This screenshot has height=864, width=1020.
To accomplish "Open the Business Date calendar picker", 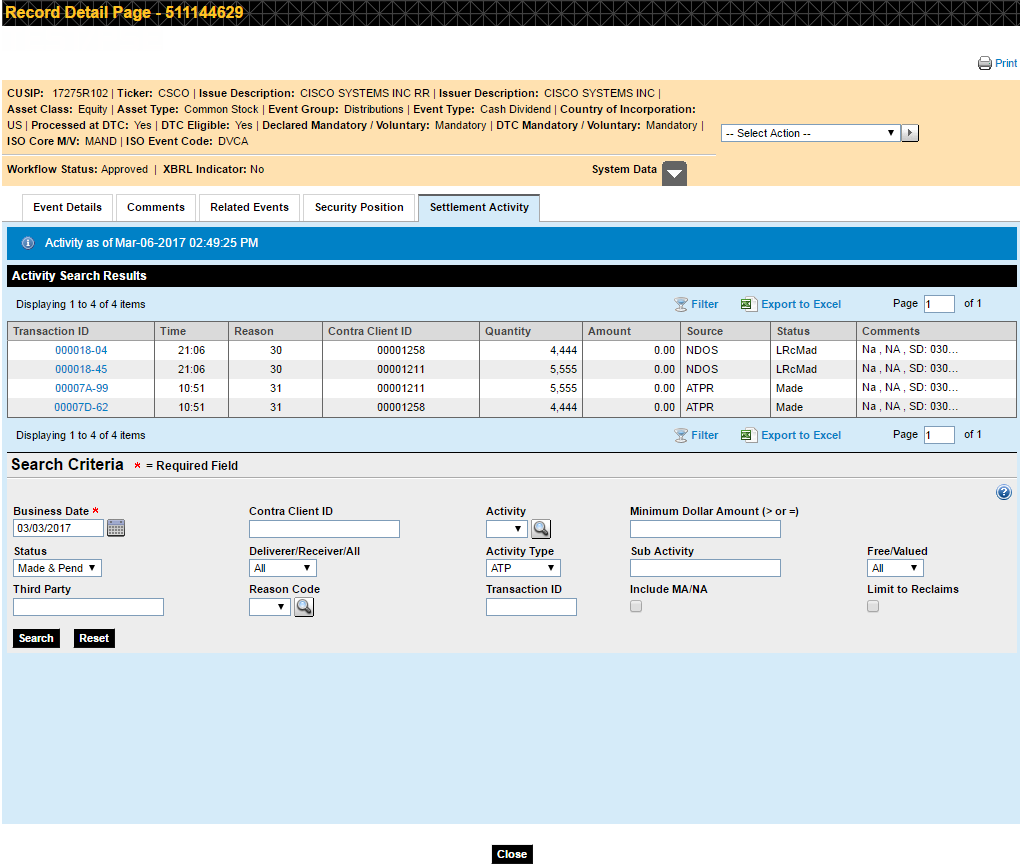I will tap(116, 528).
